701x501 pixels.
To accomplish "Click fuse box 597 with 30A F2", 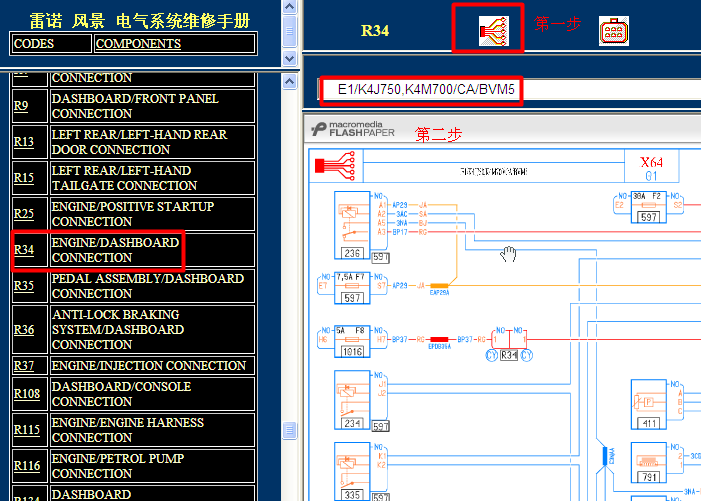I will [649, 207].
